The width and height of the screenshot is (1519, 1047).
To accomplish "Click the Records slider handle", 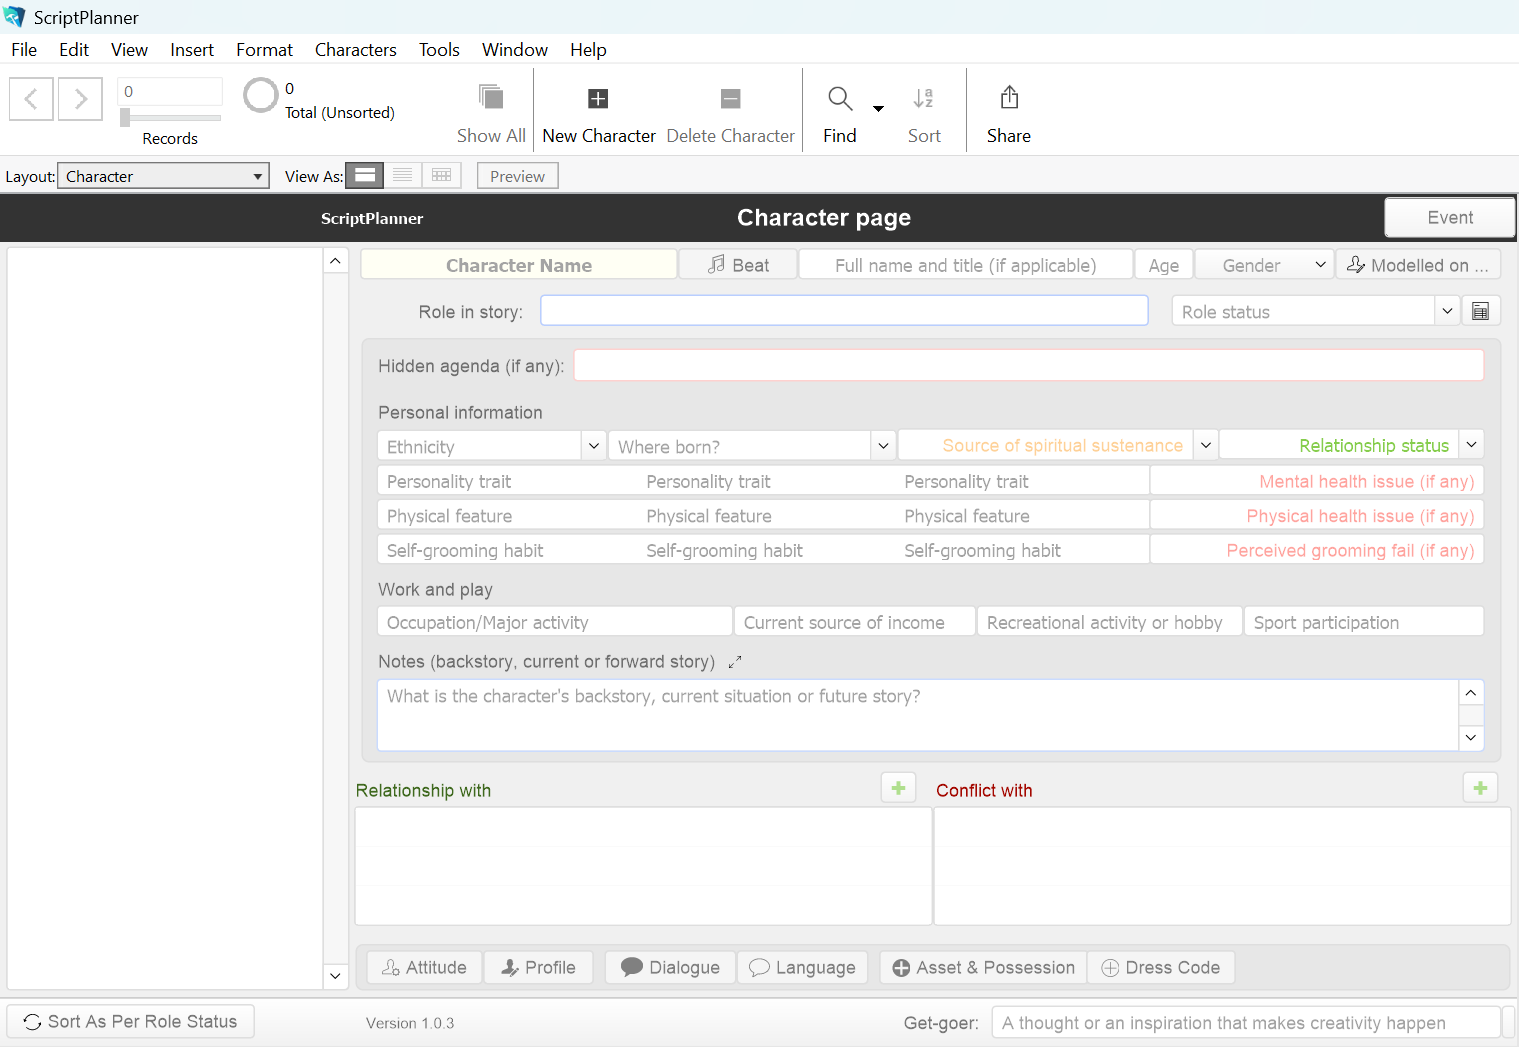I will click(x=125, y=118).
